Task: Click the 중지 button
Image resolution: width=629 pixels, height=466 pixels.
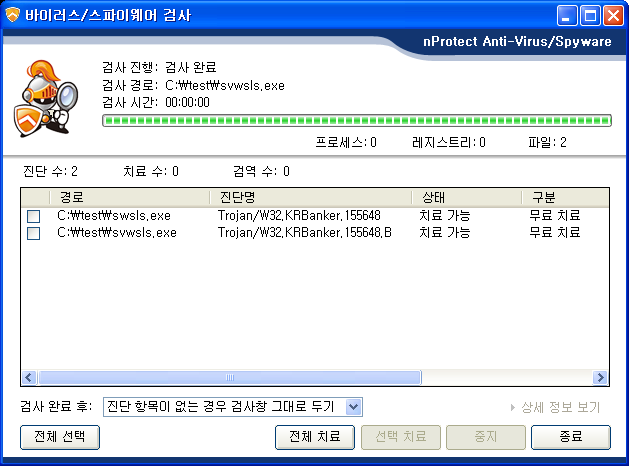Action: [486, 437]
